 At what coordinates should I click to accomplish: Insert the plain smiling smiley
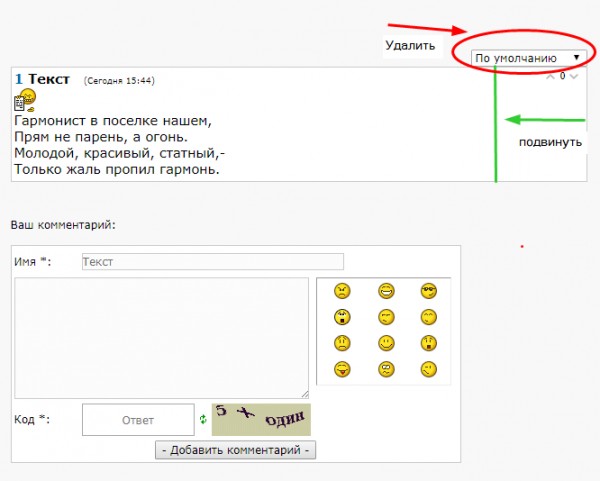pyautogui.click(x=386, y=343)
